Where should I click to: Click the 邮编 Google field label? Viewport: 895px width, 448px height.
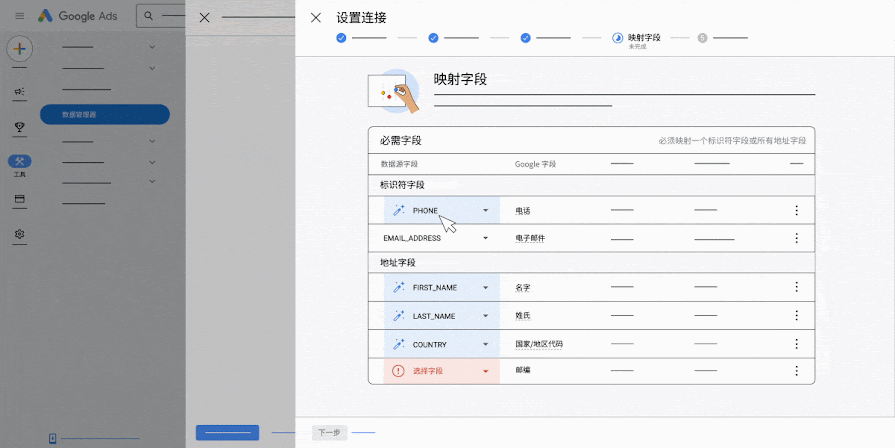[x=523, y=370]
